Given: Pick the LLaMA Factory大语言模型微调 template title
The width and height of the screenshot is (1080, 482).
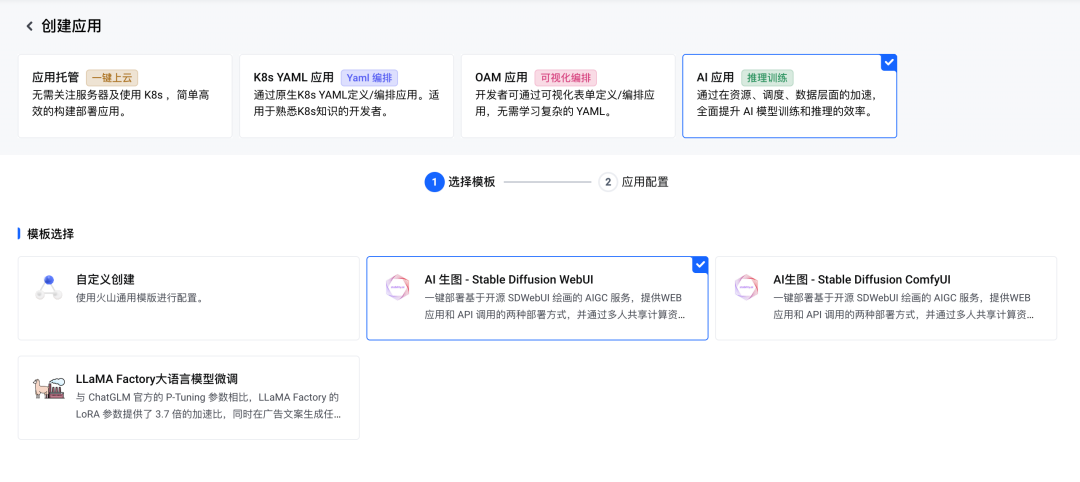Looking at the screenshot, I should pyautogui.click(x=157, y=379).
